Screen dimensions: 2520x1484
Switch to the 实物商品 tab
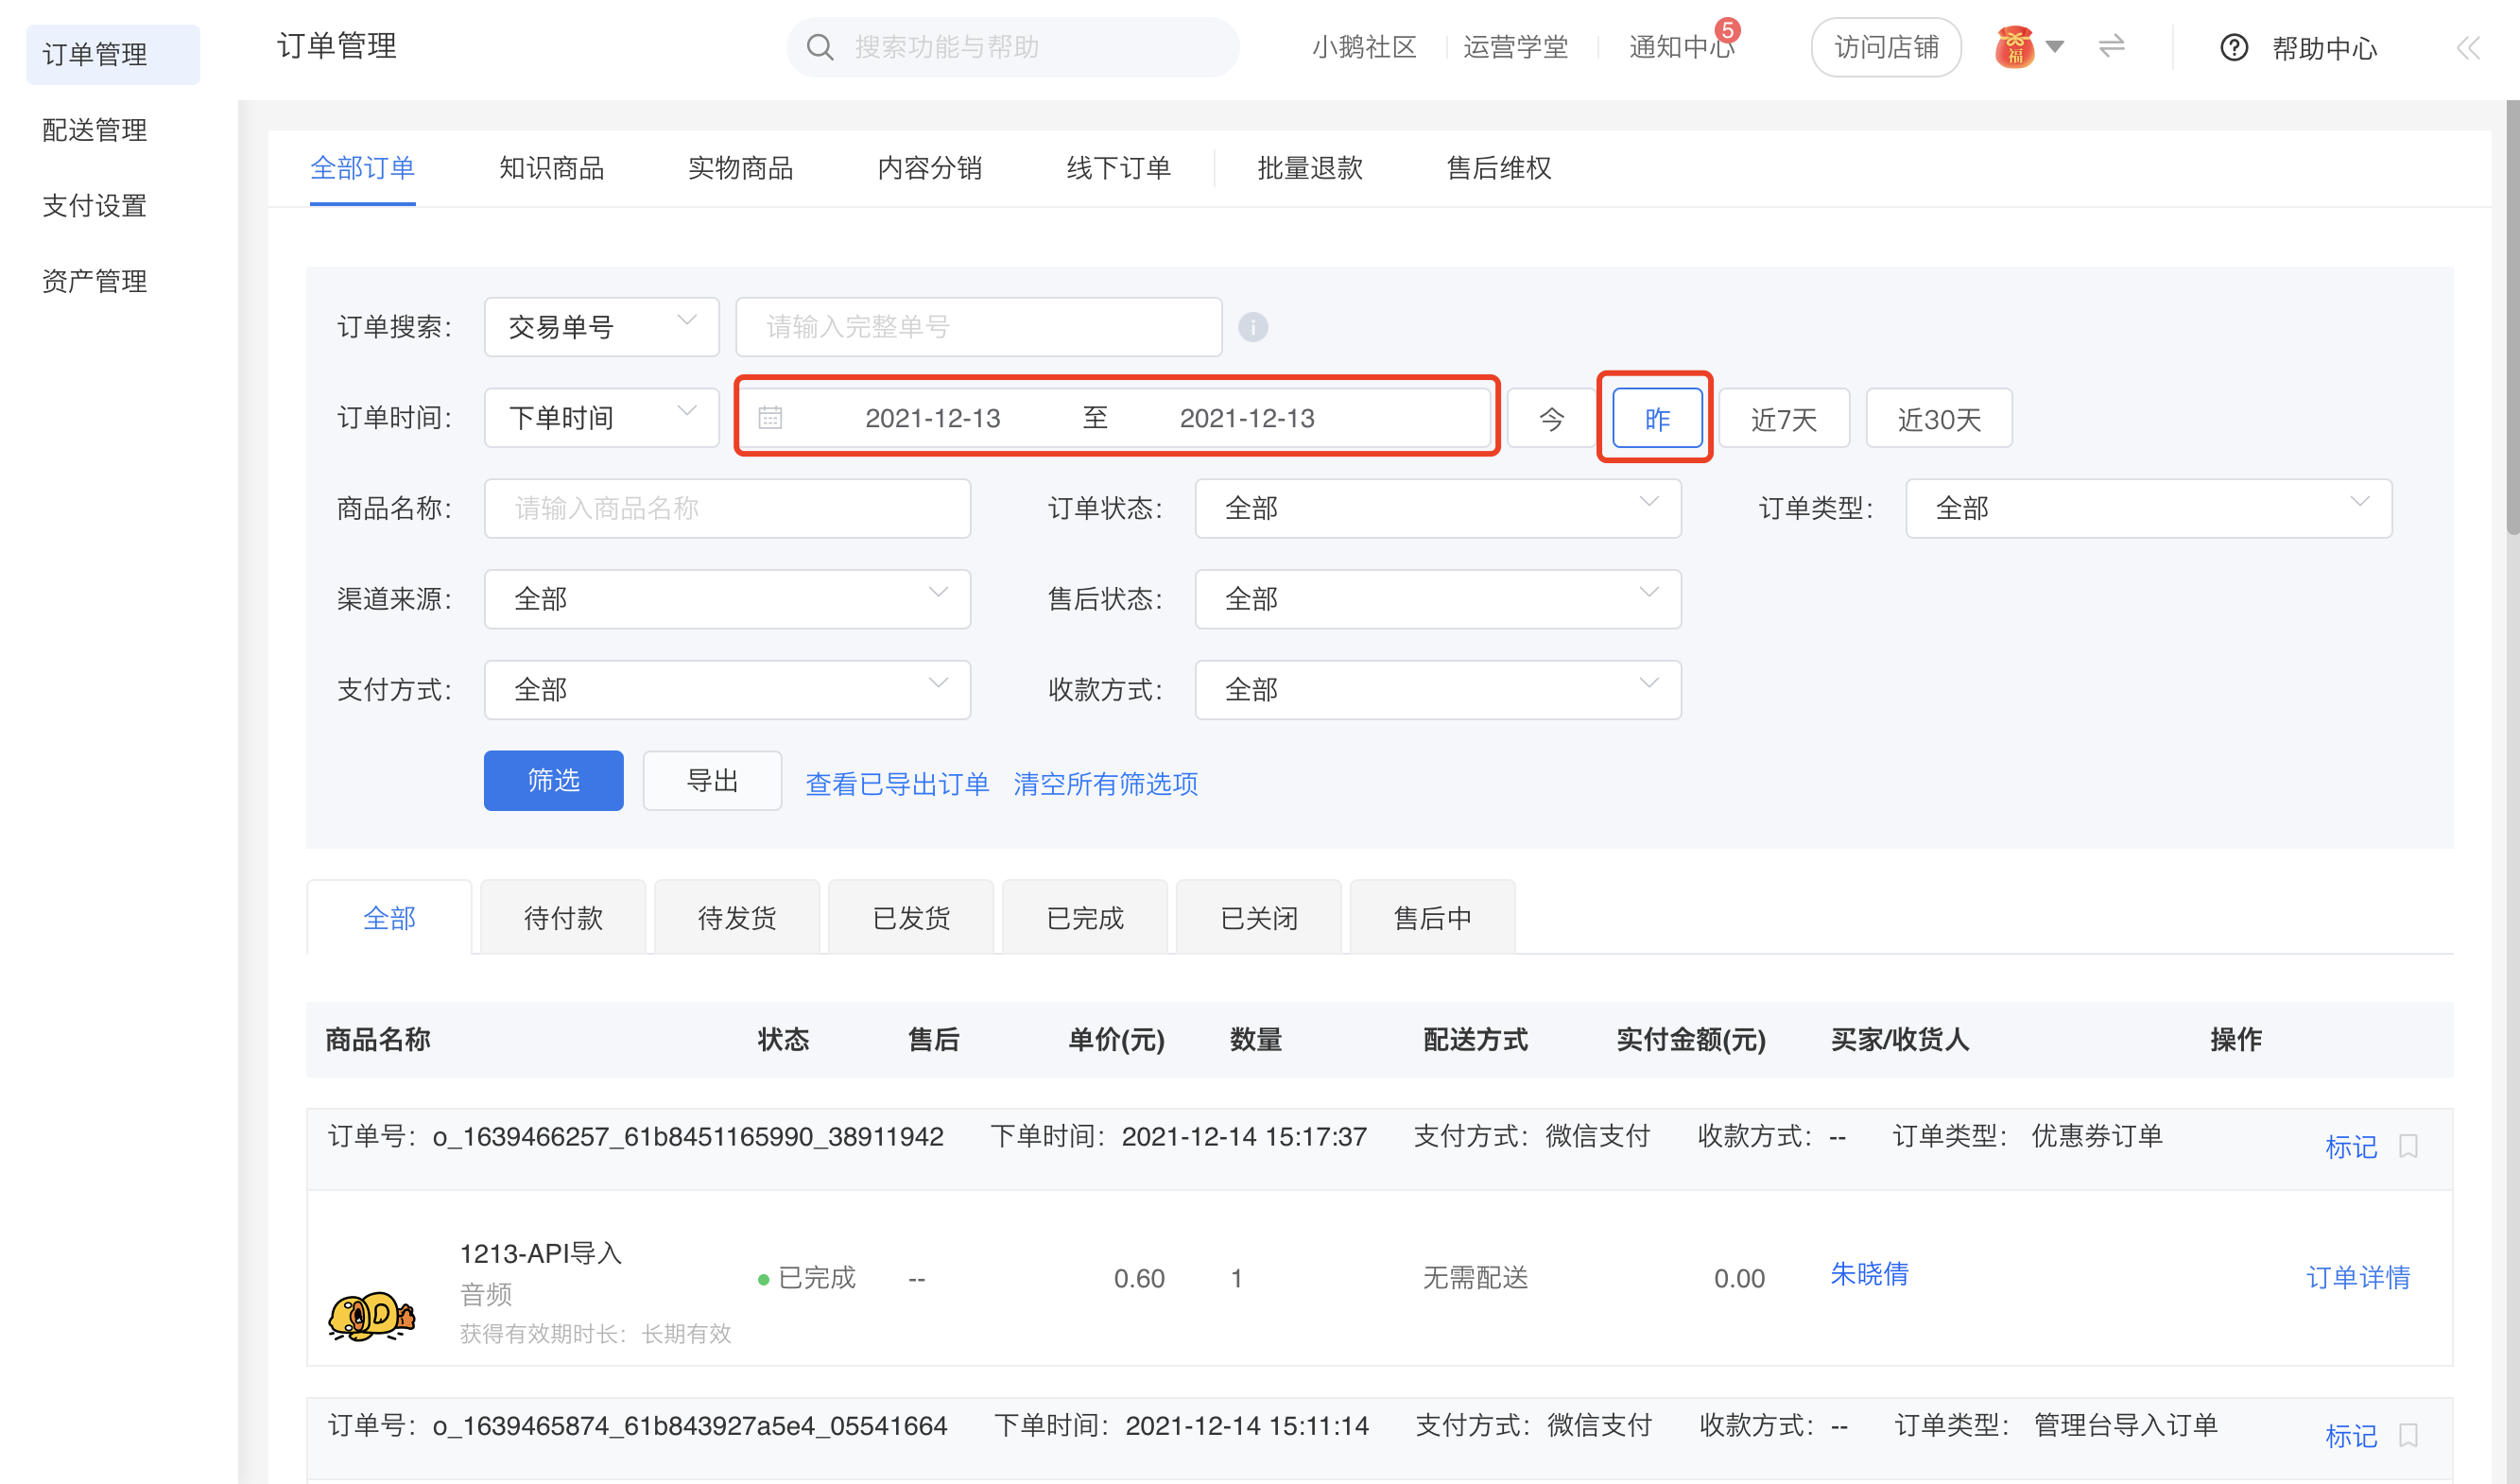[x=740, y=168]
